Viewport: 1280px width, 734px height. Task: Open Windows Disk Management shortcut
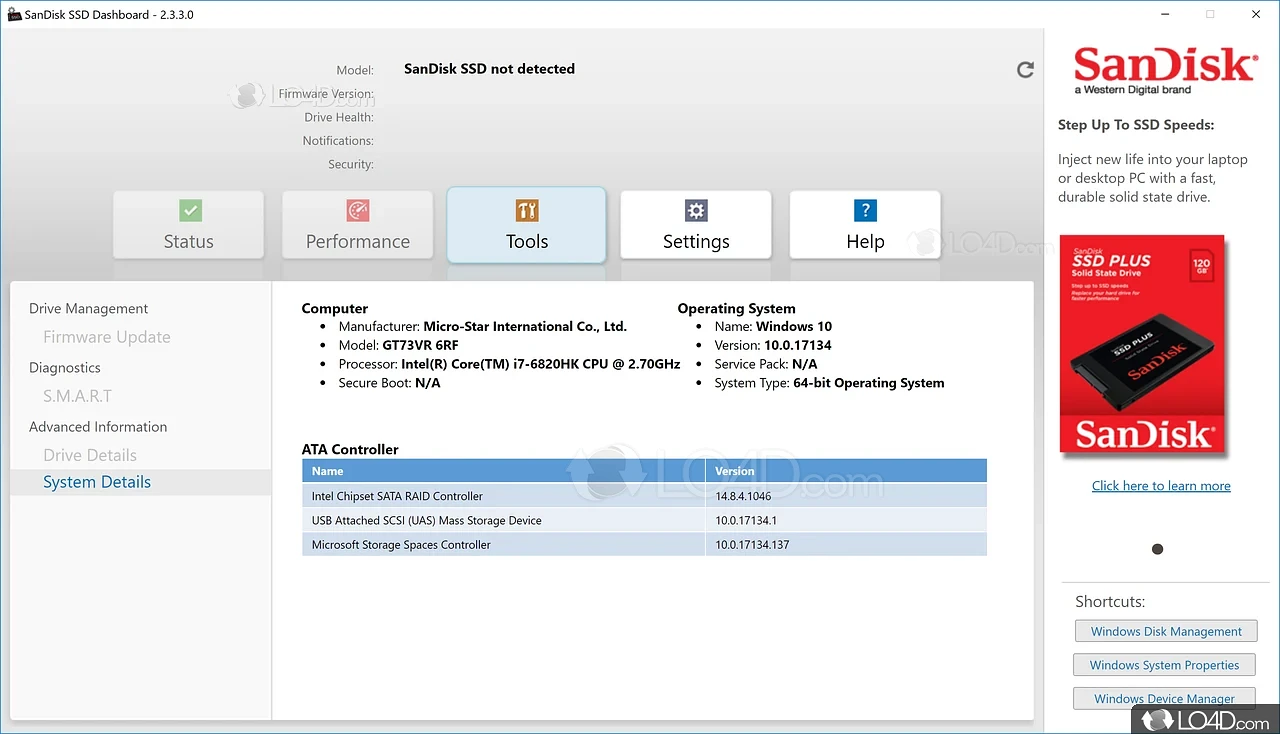pyautogui.click(x=1166, y=631)
